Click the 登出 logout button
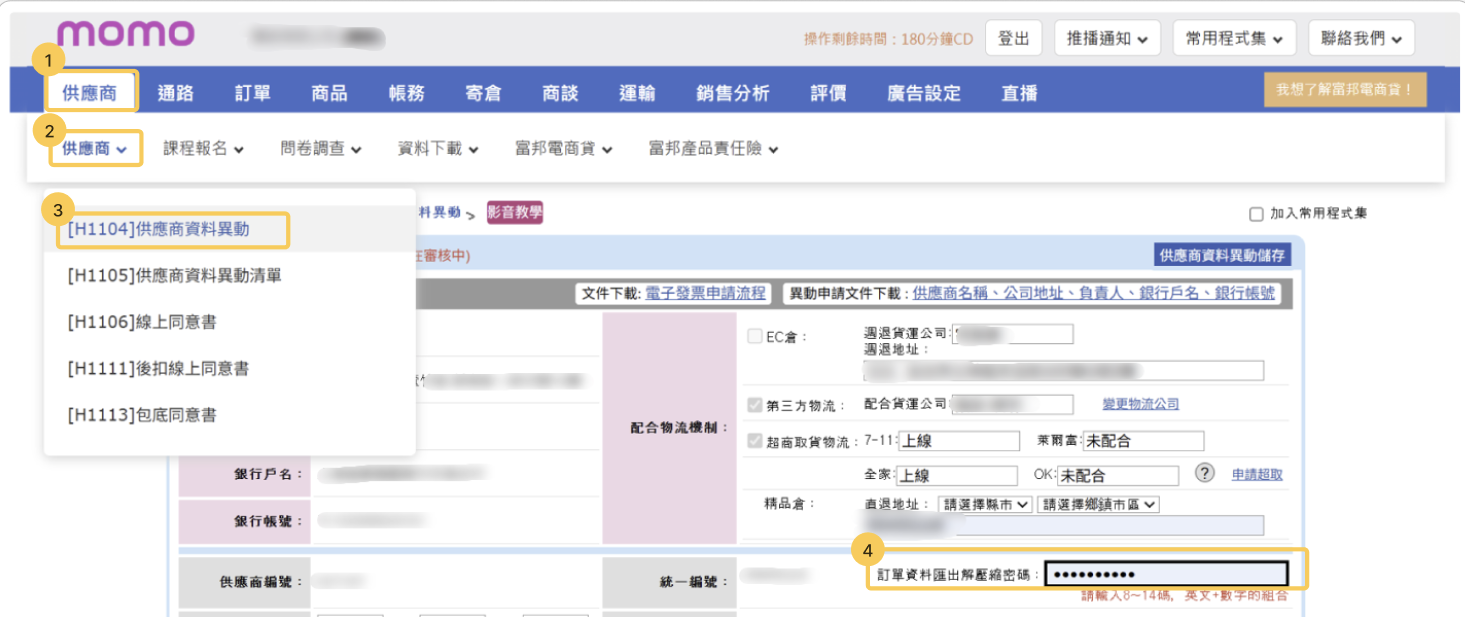The height and width of the screenshot is (619, 1465). click(1013, 38)
